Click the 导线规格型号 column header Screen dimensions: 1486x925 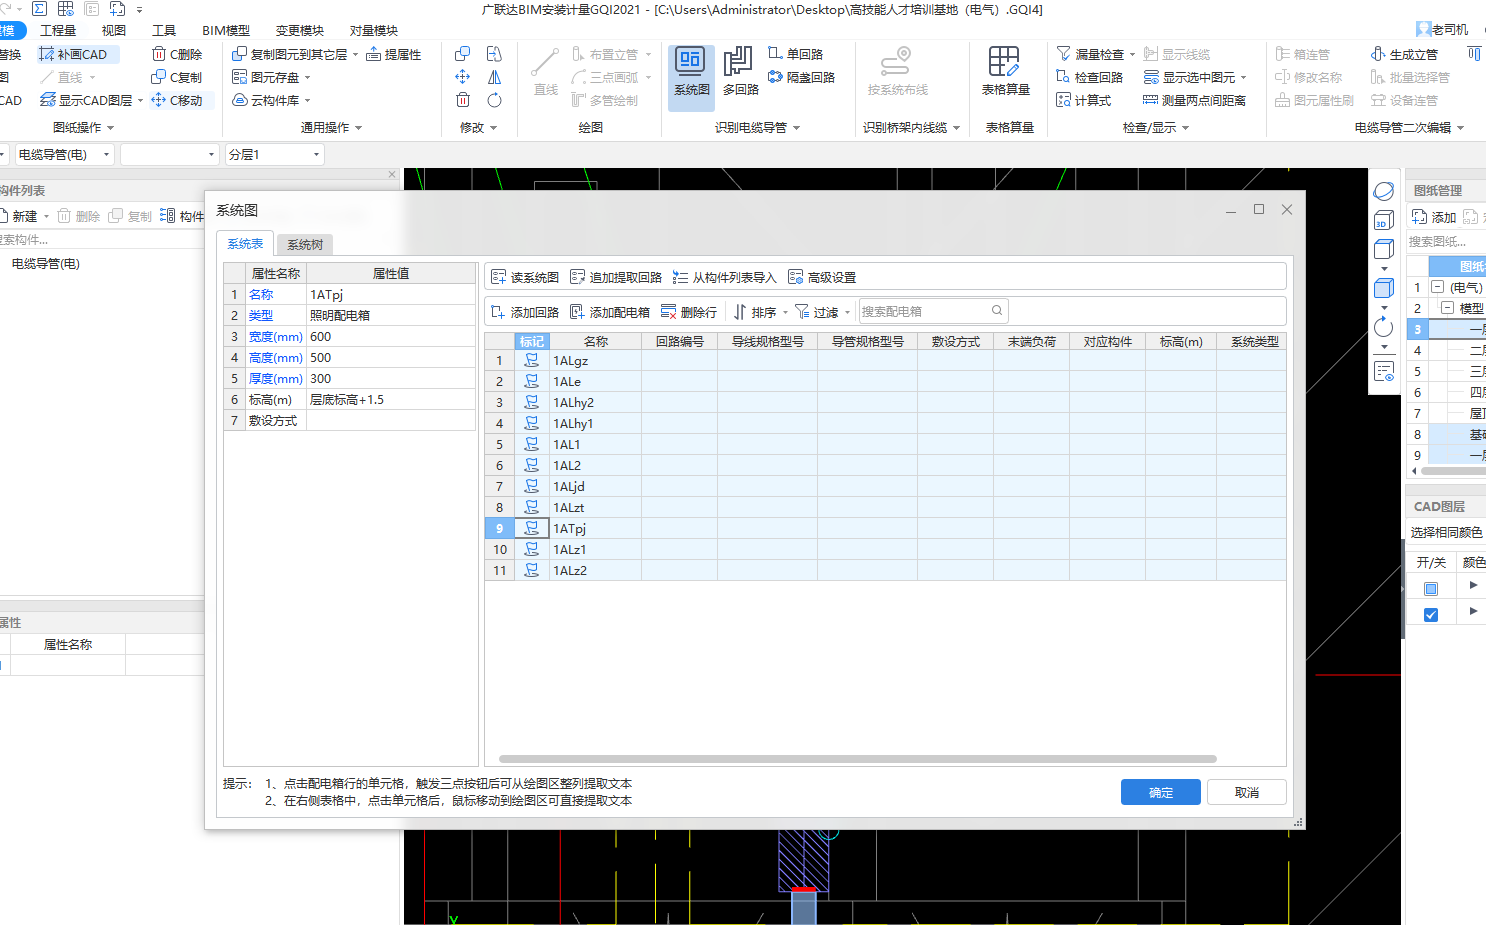[768, 341]
